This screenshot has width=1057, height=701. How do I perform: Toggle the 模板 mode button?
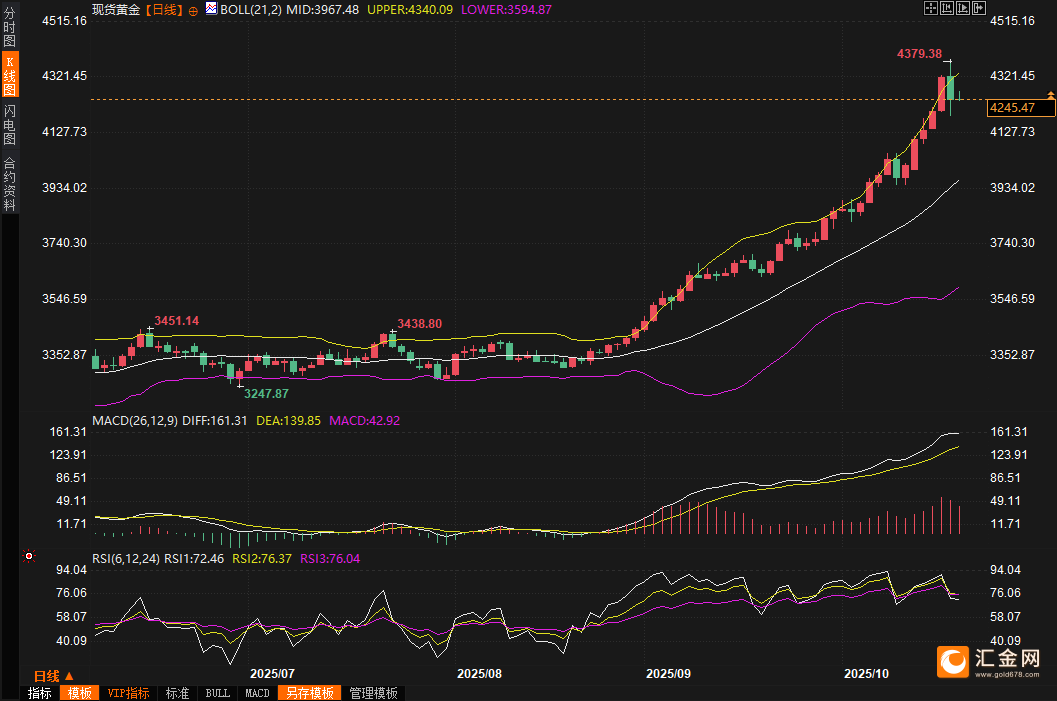pyautogui.click(x=79, y=693)
